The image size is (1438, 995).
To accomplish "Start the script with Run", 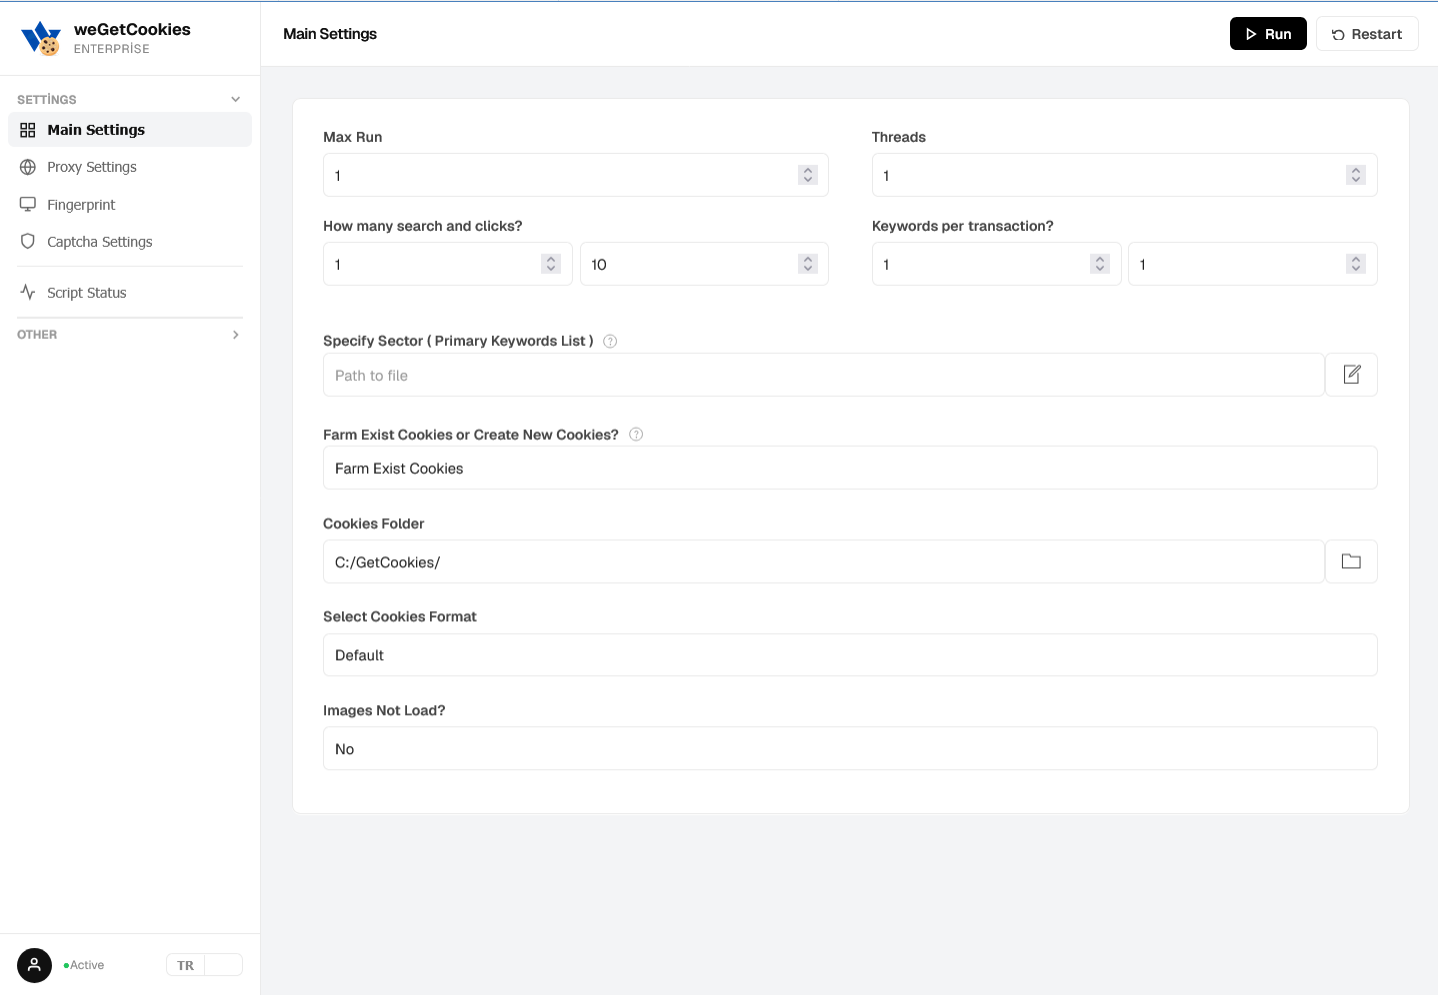I will [x=1268, y=34].
